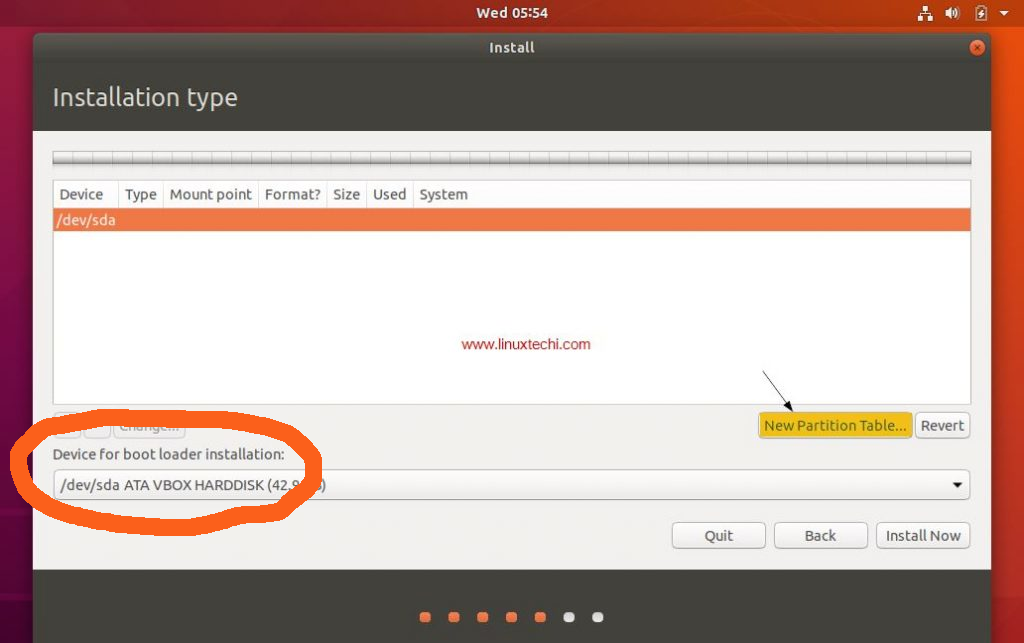Click the wired network icon in top bar

coord(925,13)
